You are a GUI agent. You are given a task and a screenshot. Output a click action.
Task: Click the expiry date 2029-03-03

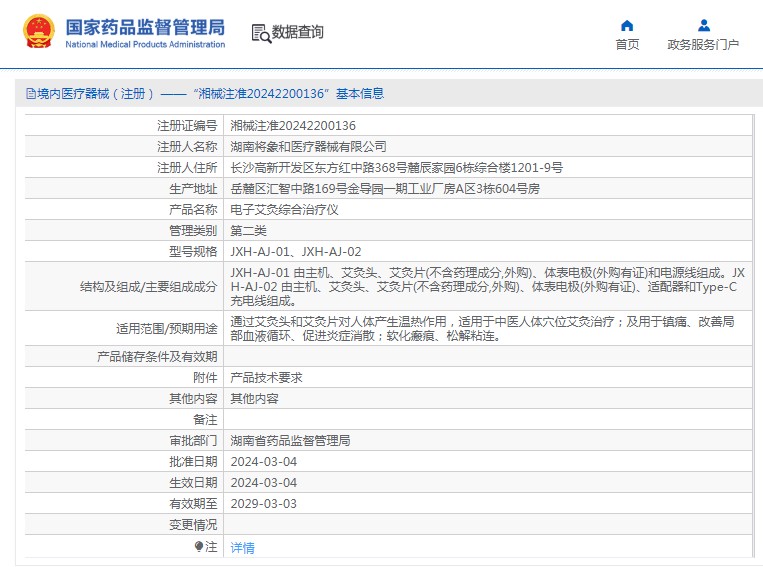[263, 504]
